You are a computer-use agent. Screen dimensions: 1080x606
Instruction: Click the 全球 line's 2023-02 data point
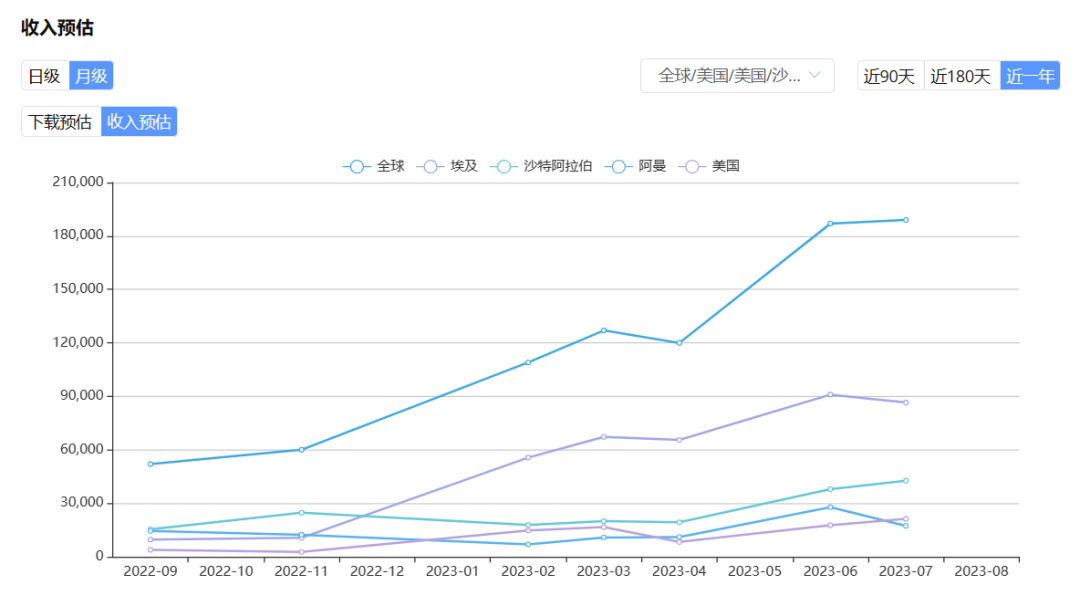(528, 362)
